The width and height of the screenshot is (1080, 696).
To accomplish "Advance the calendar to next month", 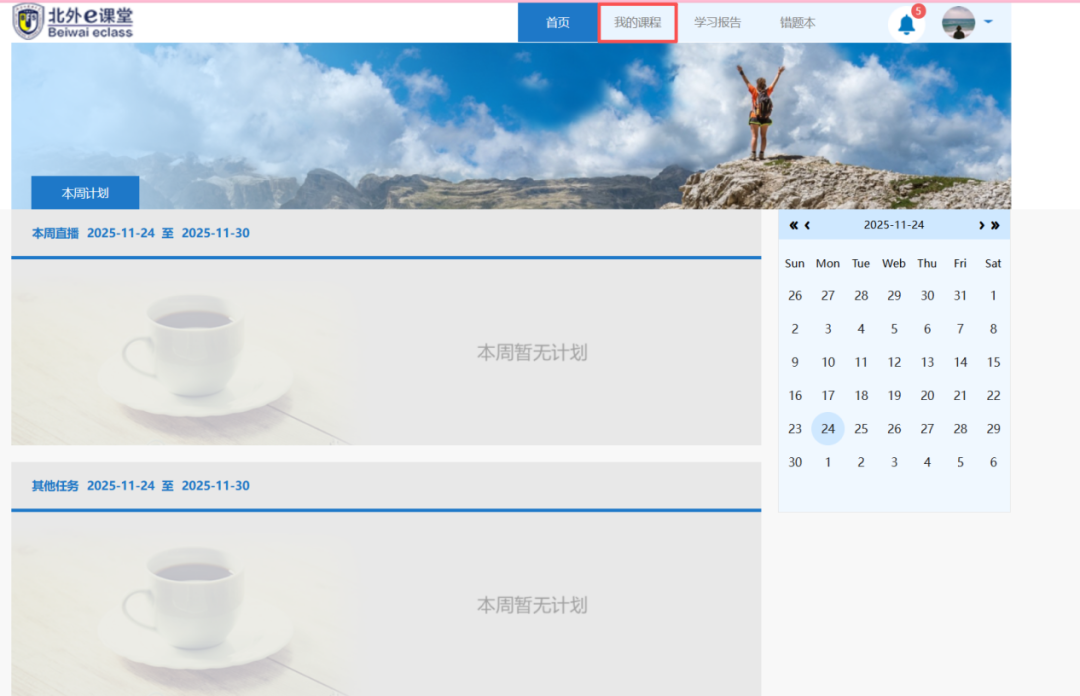I will coord(982,225).
